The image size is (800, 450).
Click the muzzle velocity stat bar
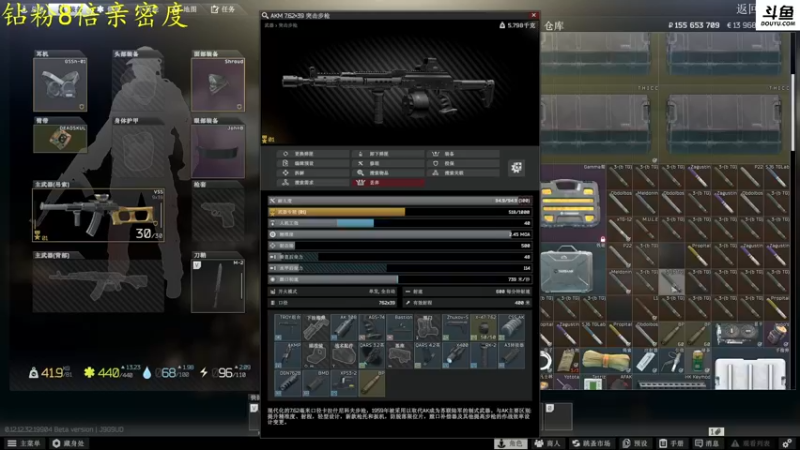coord(400,279)
